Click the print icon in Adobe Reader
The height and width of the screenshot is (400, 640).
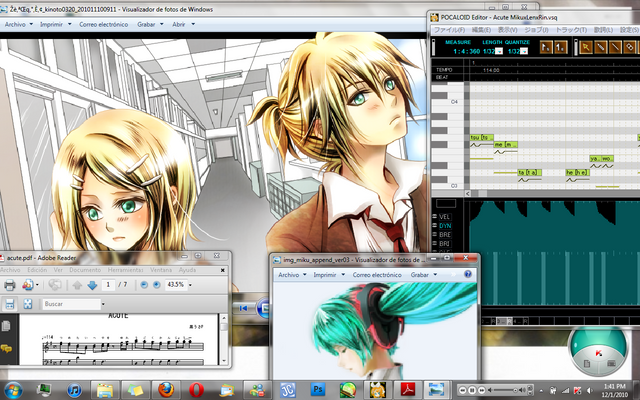tap(9, 284)
